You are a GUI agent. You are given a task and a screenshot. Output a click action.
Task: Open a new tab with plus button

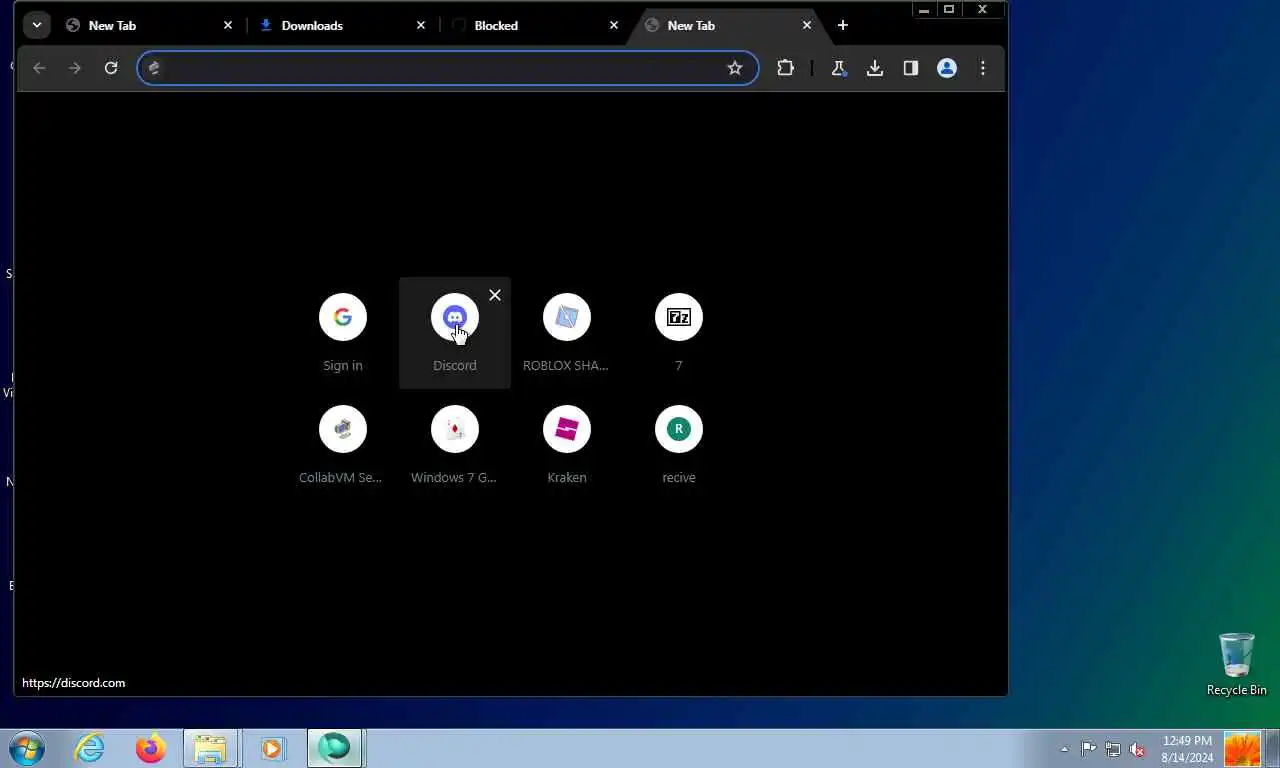pos(843,25)
